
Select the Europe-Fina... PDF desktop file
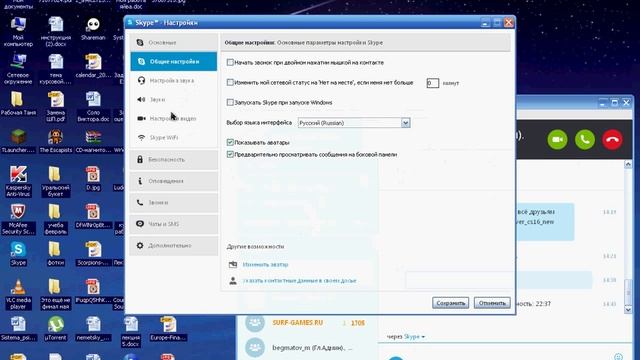point(168,329)
